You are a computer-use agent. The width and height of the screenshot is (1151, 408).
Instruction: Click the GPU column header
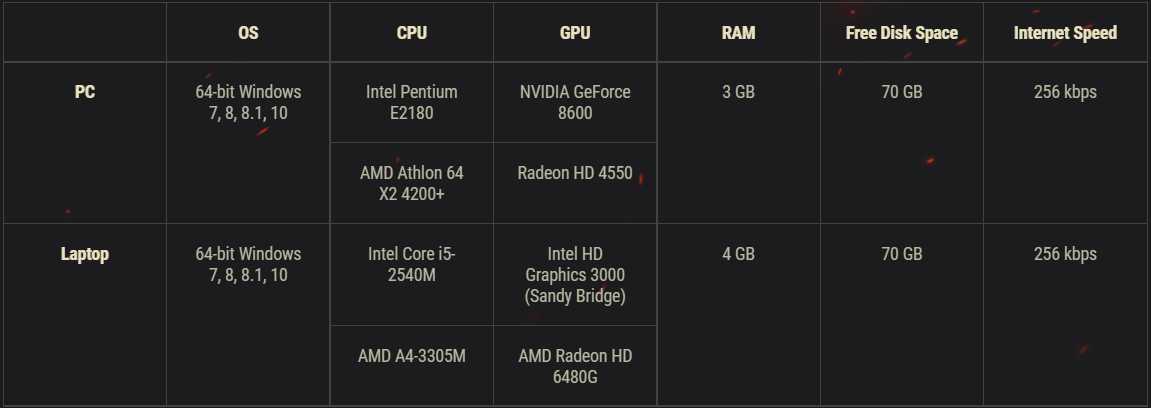[x=575, y=33]
